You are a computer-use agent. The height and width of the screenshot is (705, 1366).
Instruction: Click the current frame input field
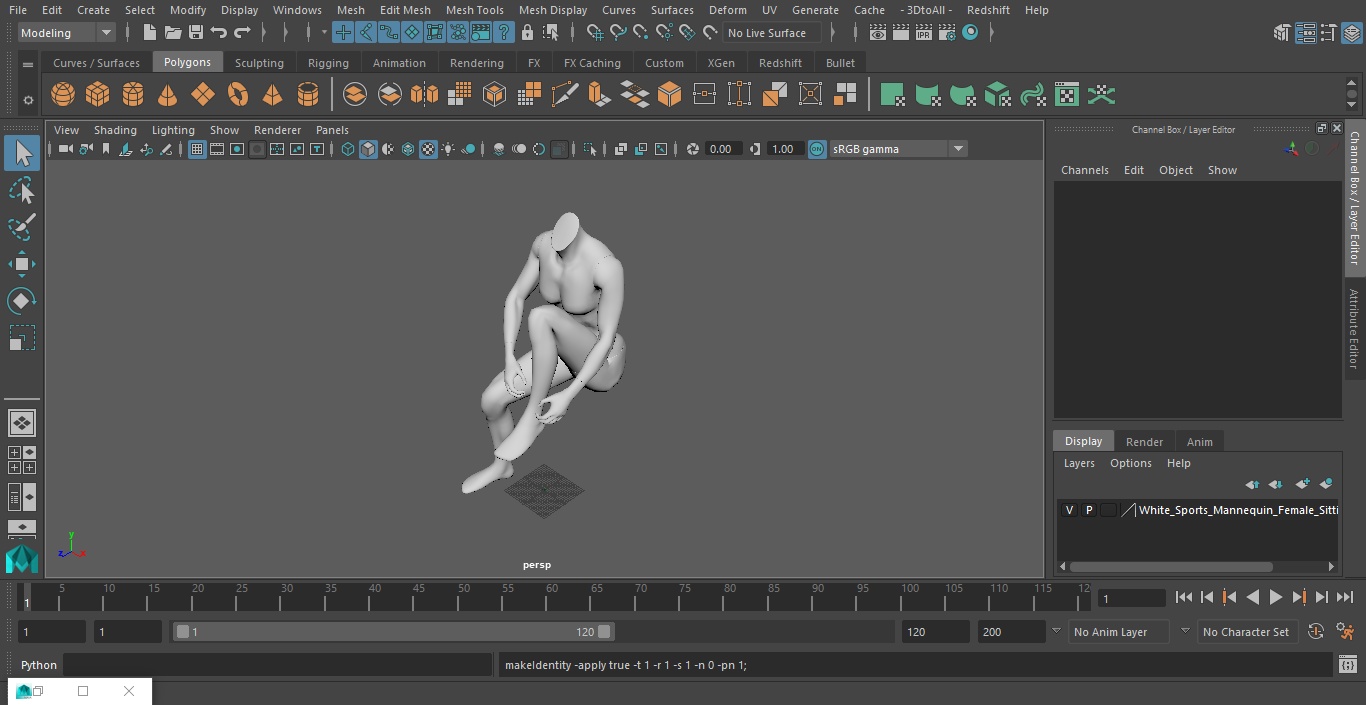tap(1131, 598)
